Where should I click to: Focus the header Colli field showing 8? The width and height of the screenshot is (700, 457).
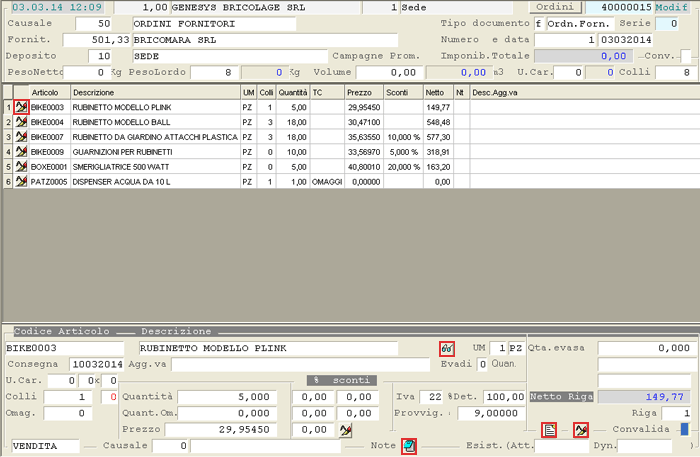675,72
